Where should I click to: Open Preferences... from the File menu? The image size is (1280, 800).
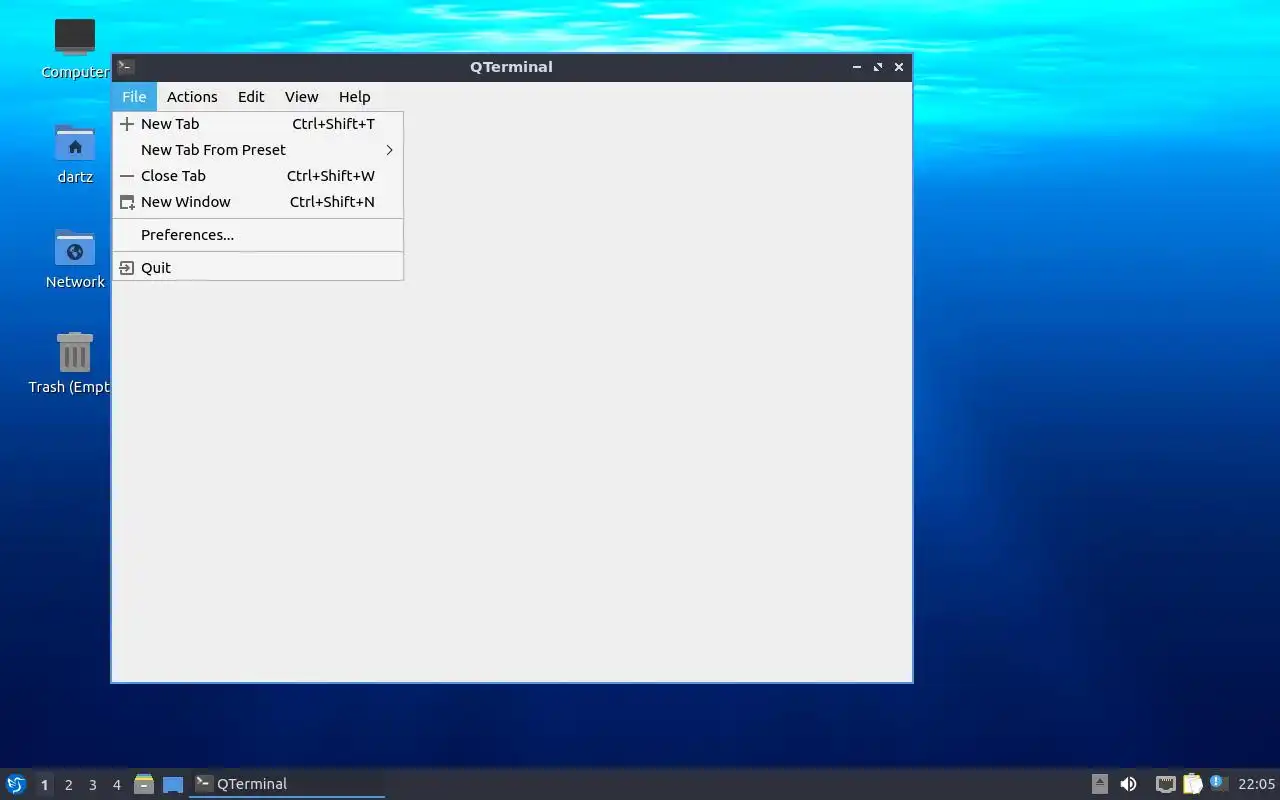coord(258,235)
